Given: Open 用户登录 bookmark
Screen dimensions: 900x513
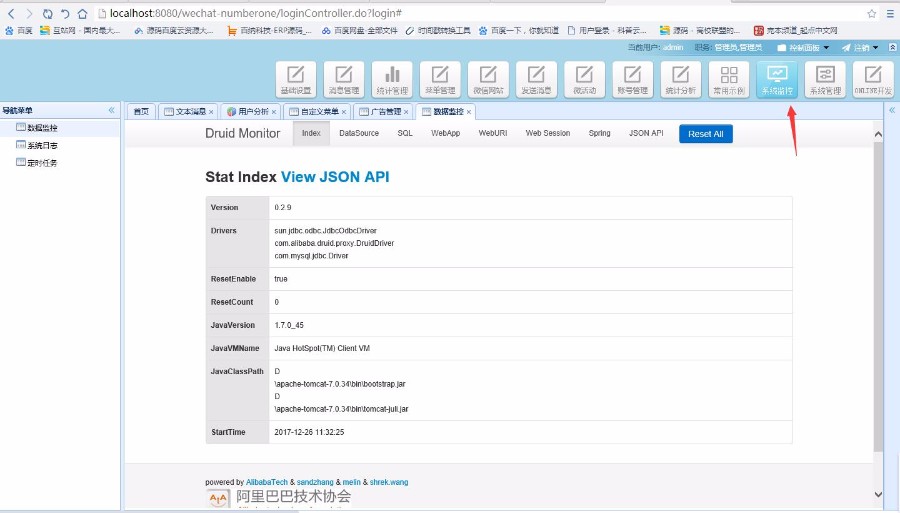Looking at the screenshot, I should coord(607,30).
